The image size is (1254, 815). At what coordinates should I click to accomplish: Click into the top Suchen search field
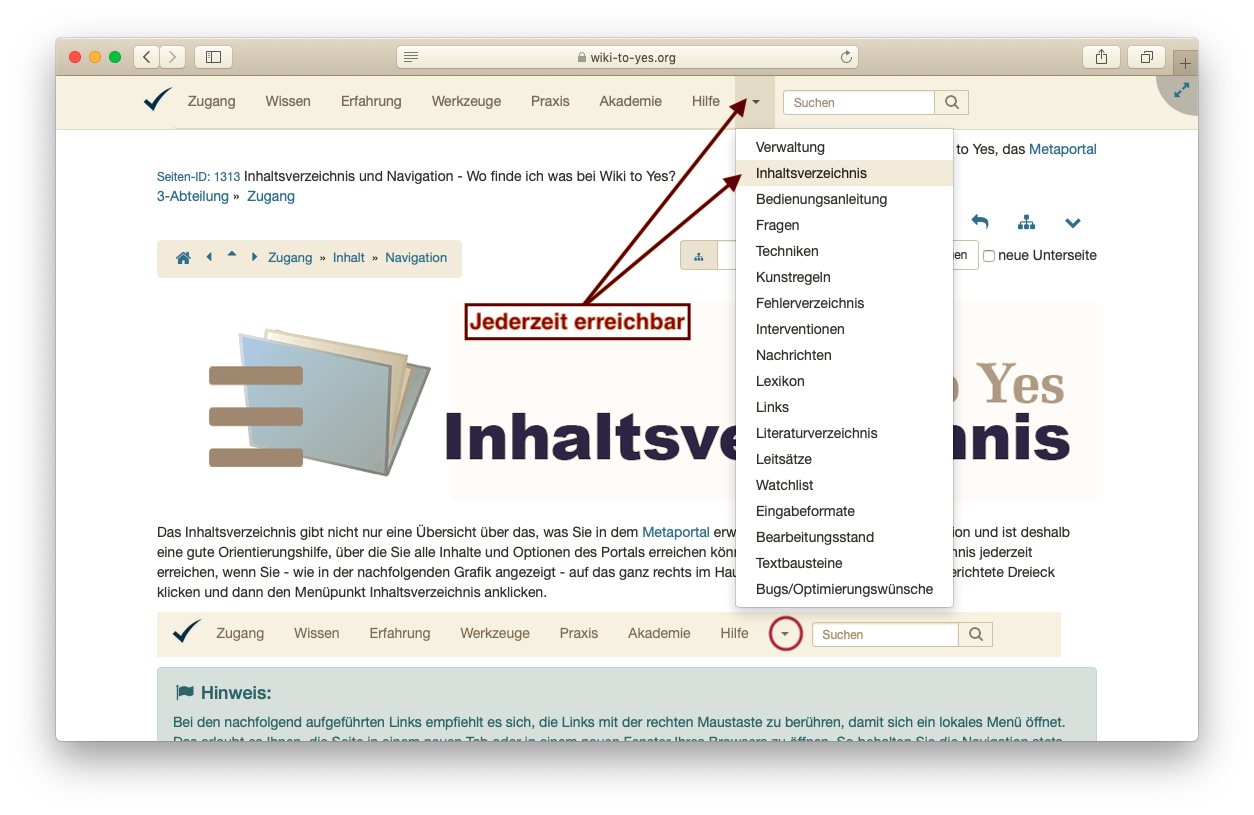pyautogui.click(x=858, y=102)
